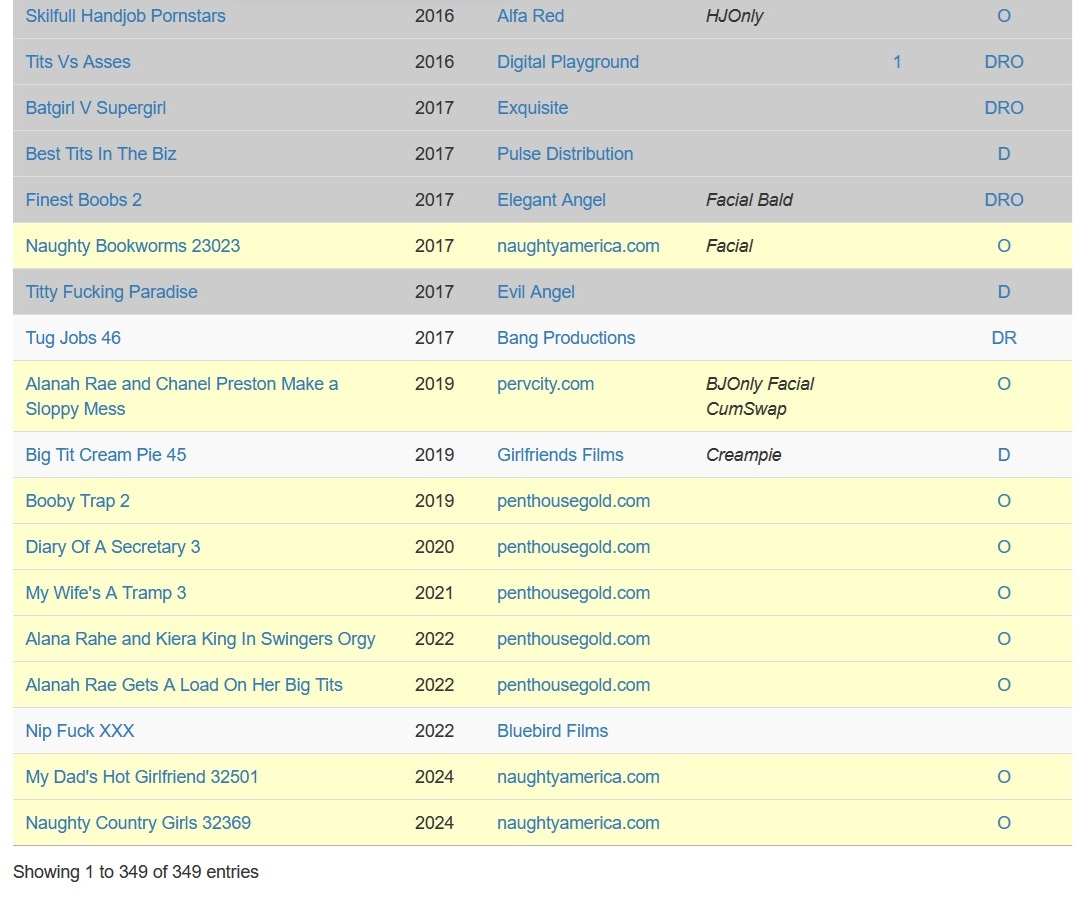1080x901 pixels.
Task: Open the Bang Productions link
Action: (566, 338)
